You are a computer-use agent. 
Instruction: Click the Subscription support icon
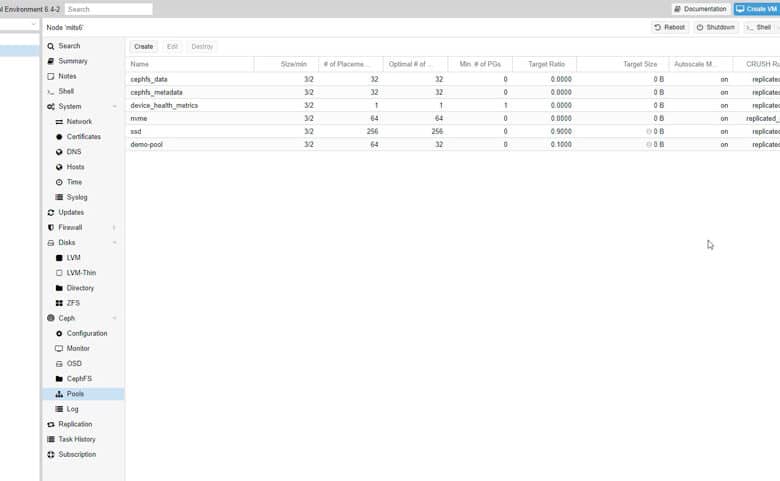[x=51, y=455]
